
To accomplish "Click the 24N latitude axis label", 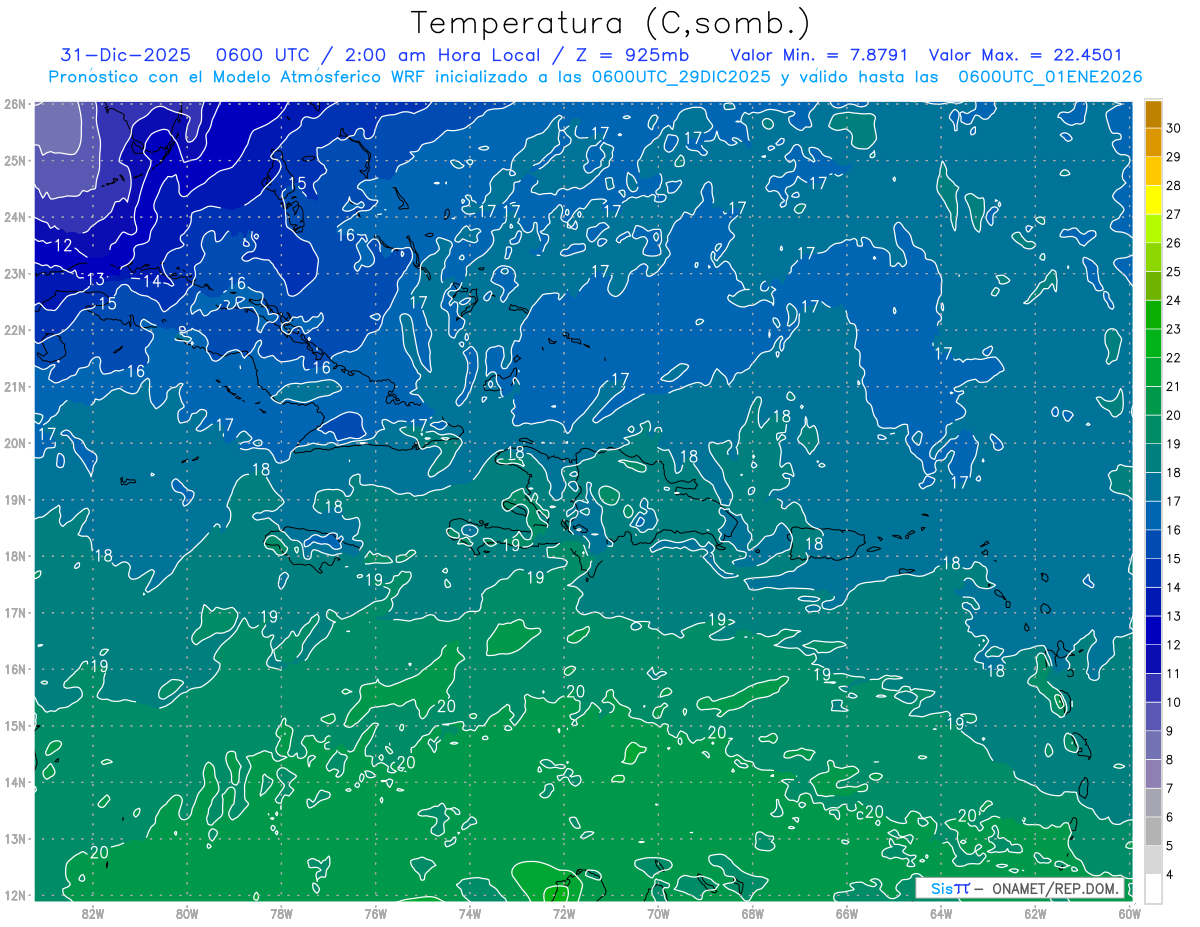I will point(14,217).
